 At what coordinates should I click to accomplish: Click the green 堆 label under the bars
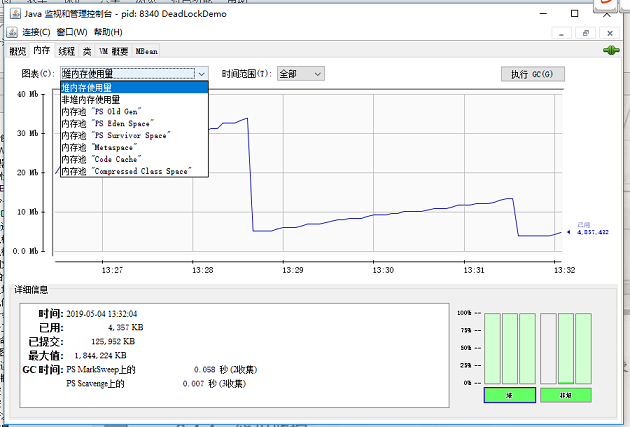(510, 396)
